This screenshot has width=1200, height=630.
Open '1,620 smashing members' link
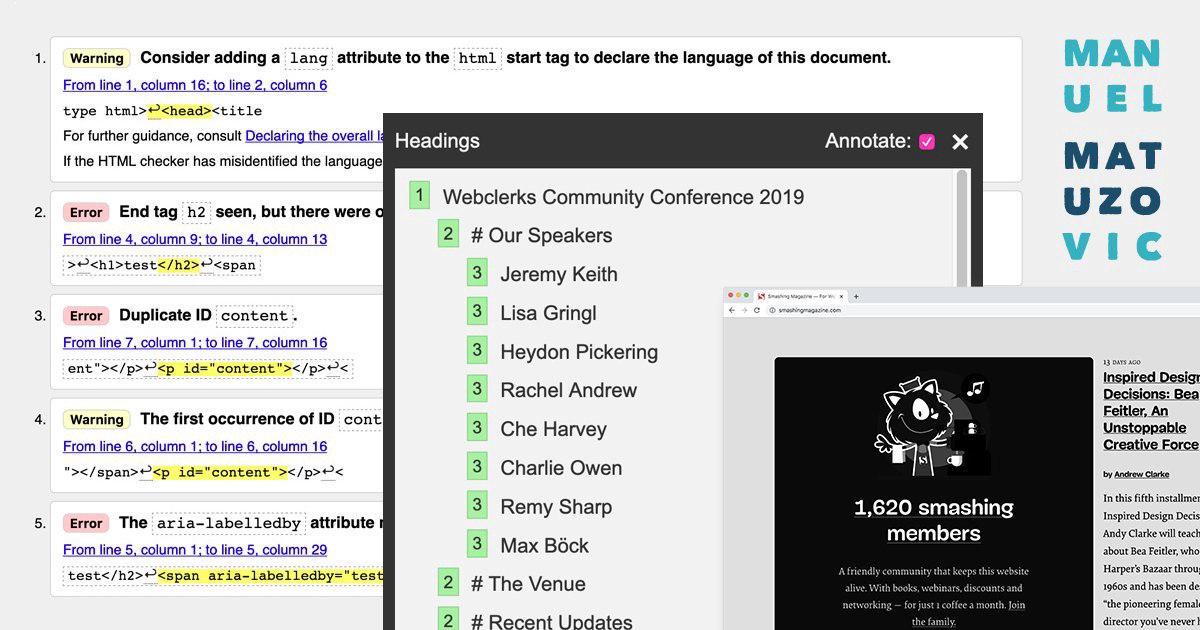(x=933, y=520)
